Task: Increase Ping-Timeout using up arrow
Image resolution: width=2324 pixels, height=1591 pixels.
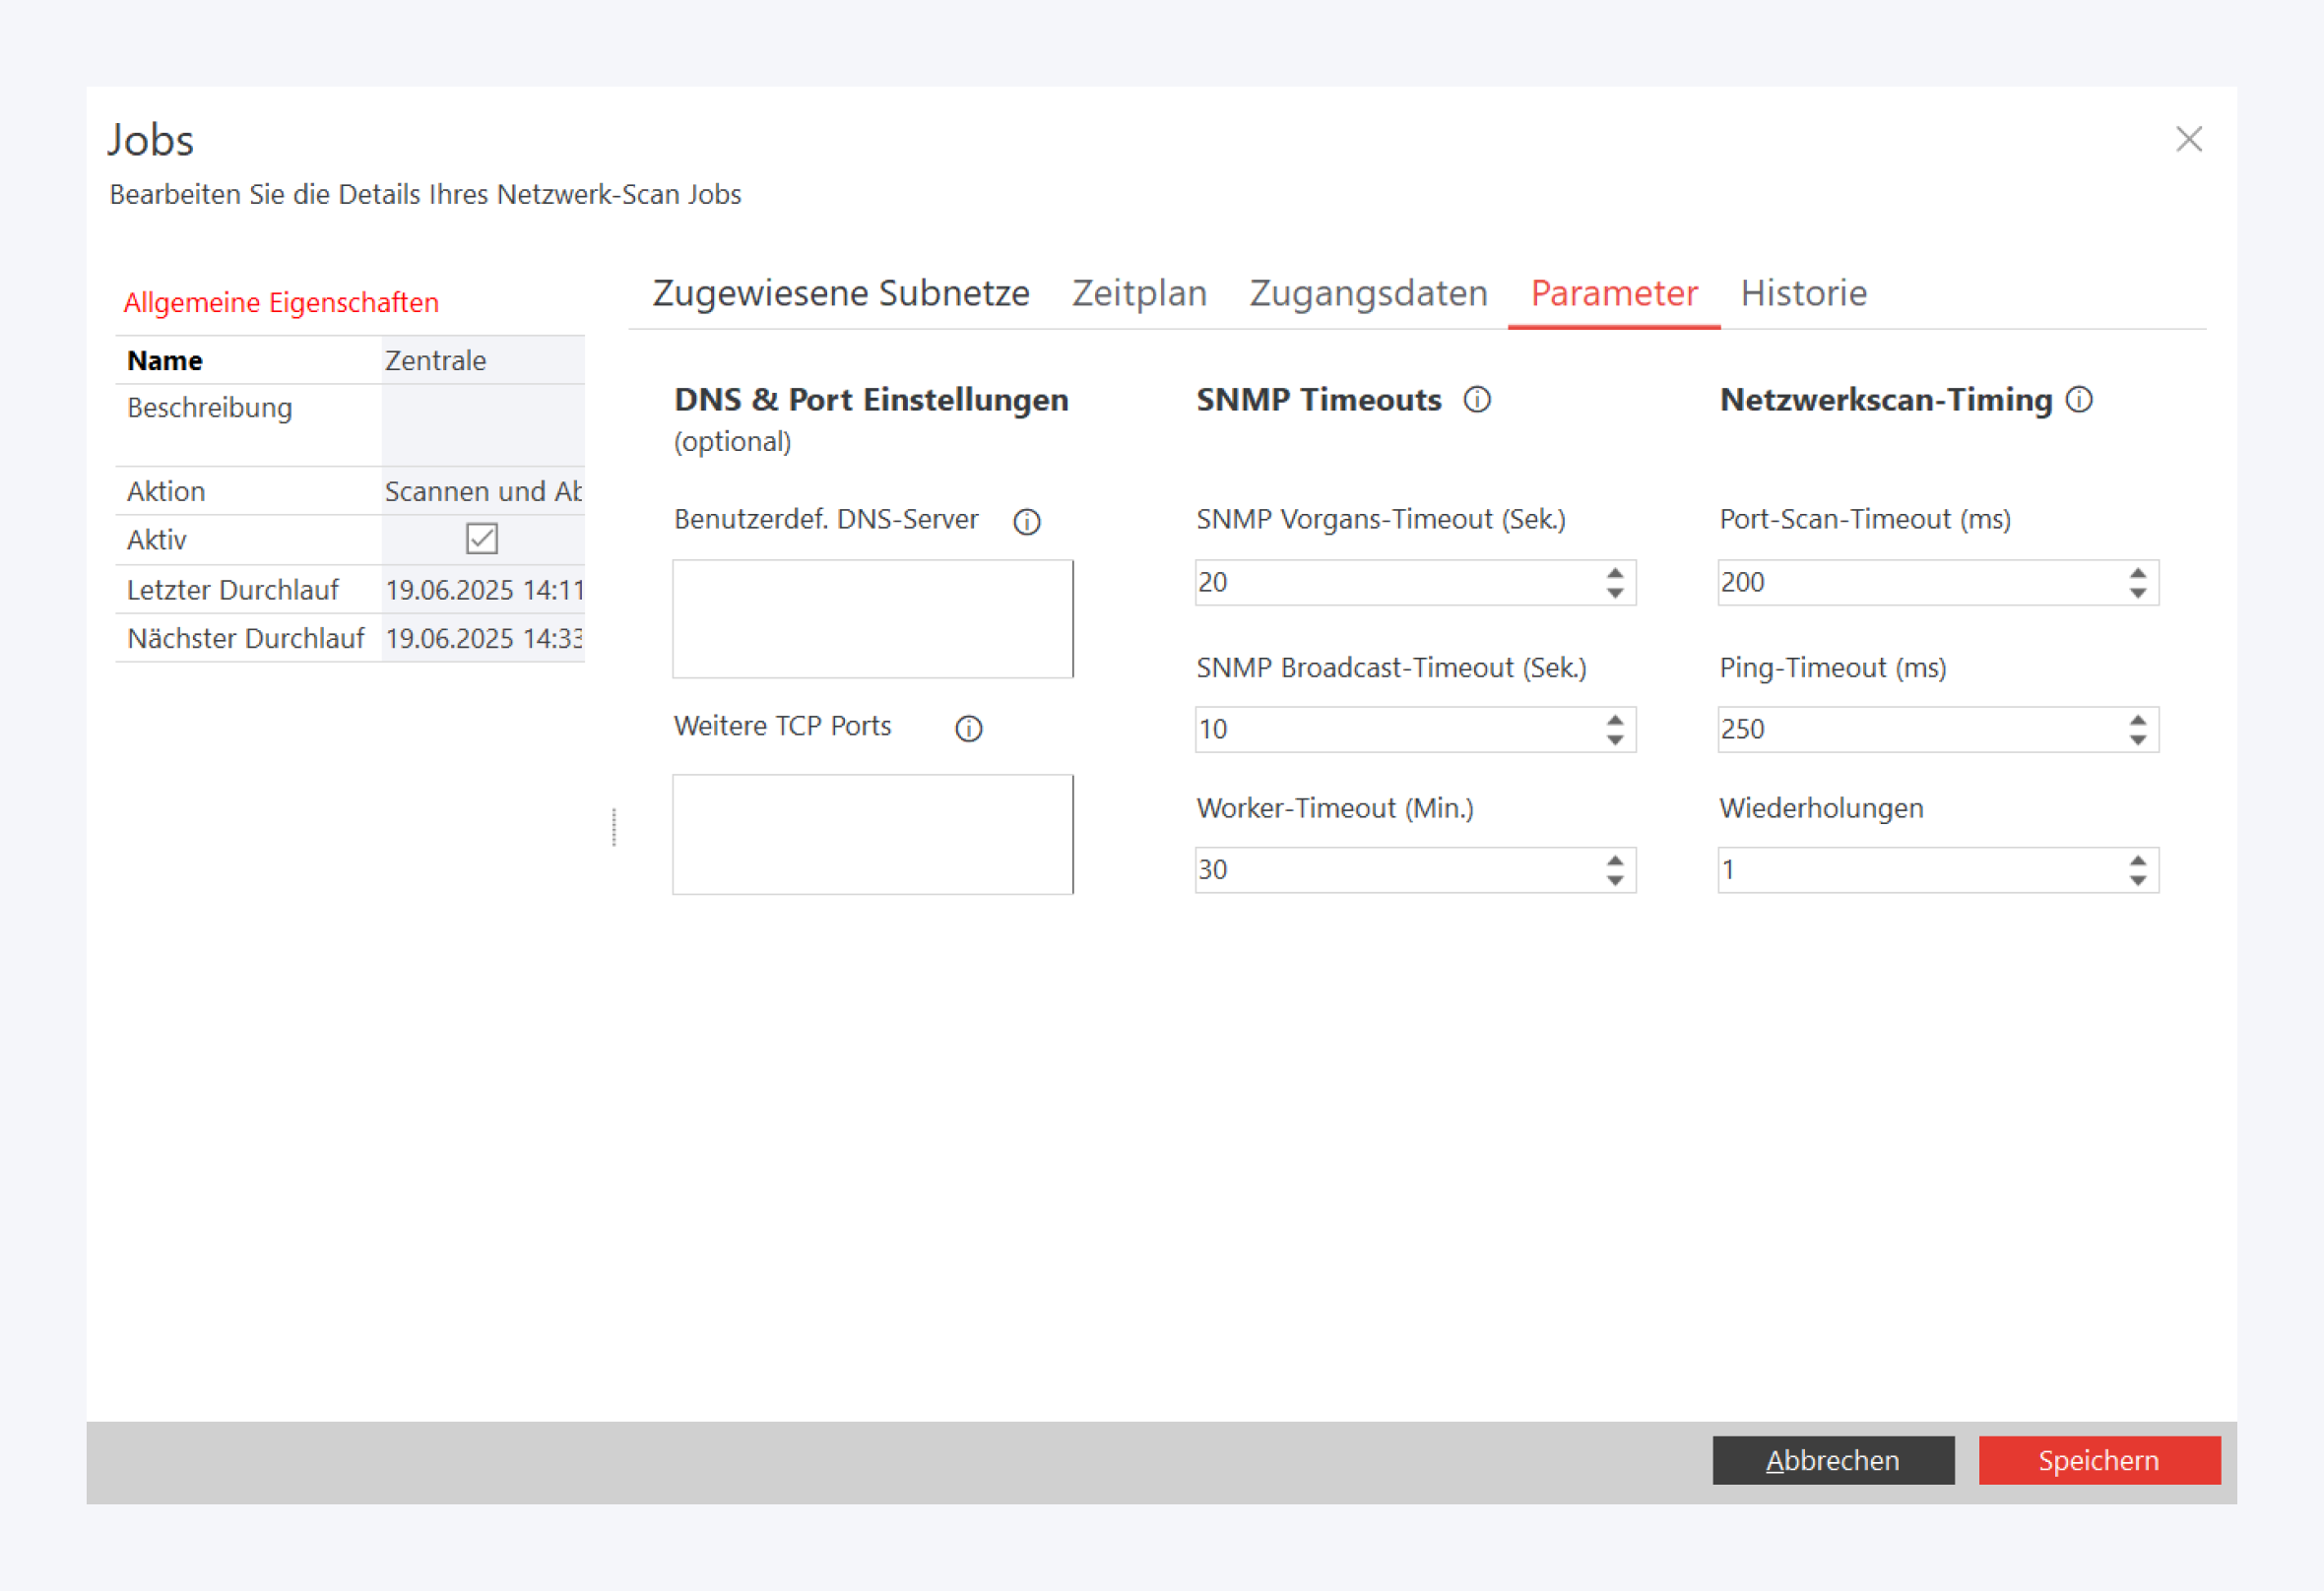Action: 2138,720
